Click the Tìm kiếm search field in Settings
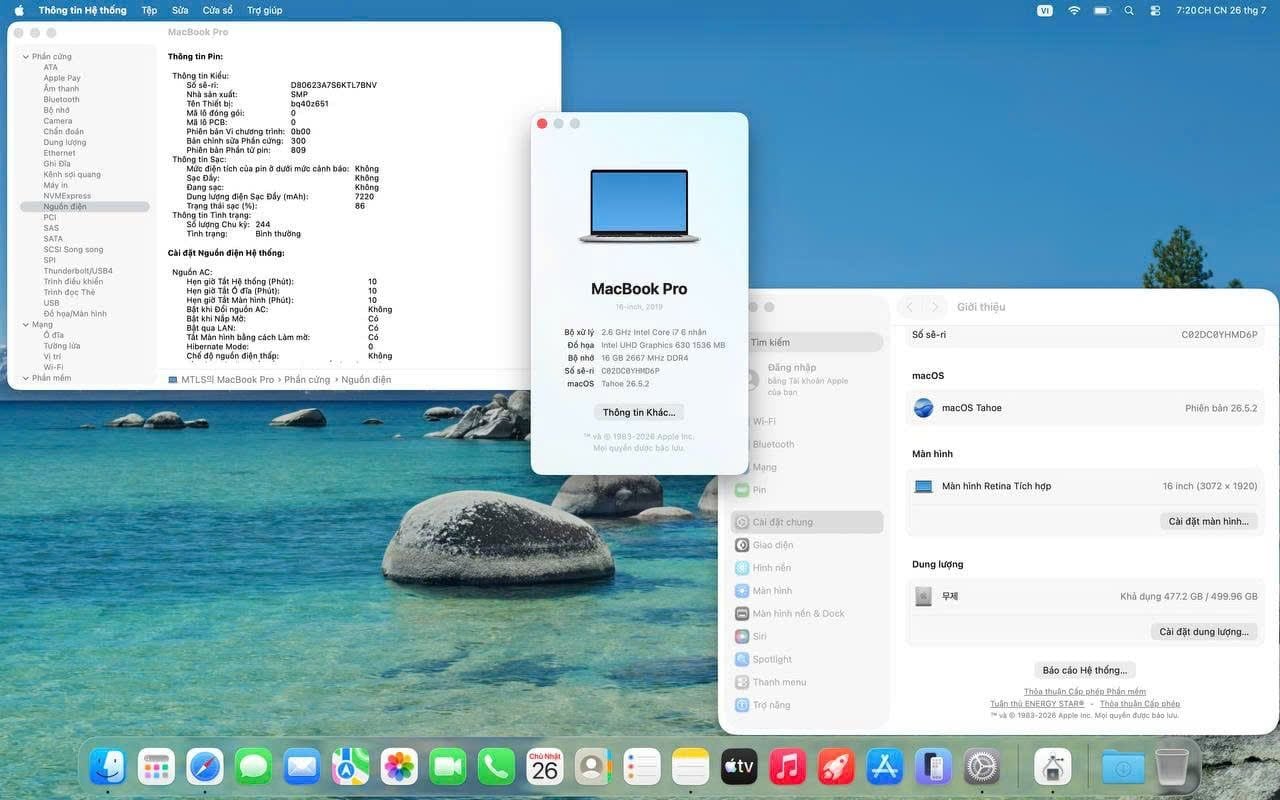The height and width of the screenshot is (800, 1280). click(808, 342)
